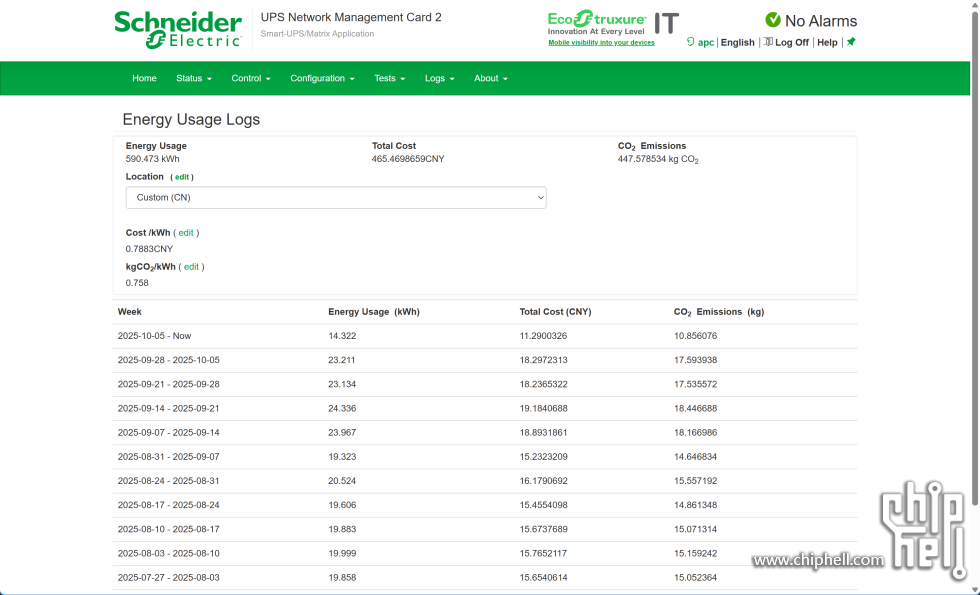Expand the Control menu
The height and width of the screenshot is (595, 980).
coord(250,78)
